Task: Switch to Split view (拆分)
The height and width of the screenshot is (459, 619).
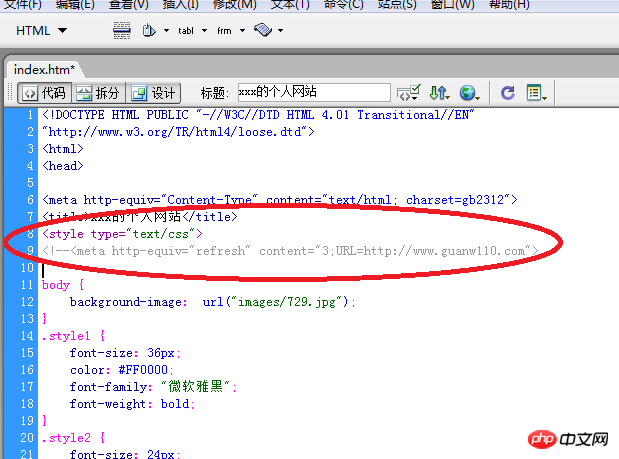Action: (x=98, y=93)
